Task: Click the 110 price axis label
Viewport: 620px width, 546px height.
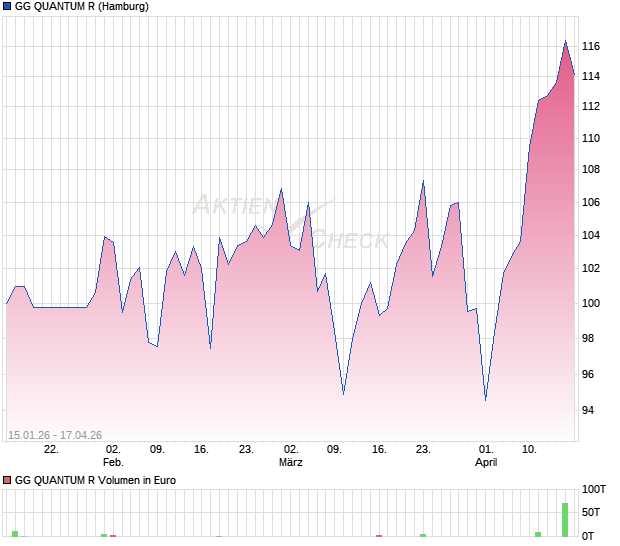Action: tap(591, 138)
